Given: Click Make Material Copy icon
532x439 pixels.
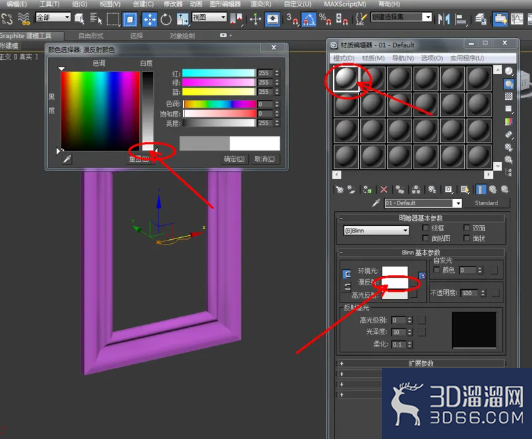Looking at the screenshot, I should click(400, 189).
